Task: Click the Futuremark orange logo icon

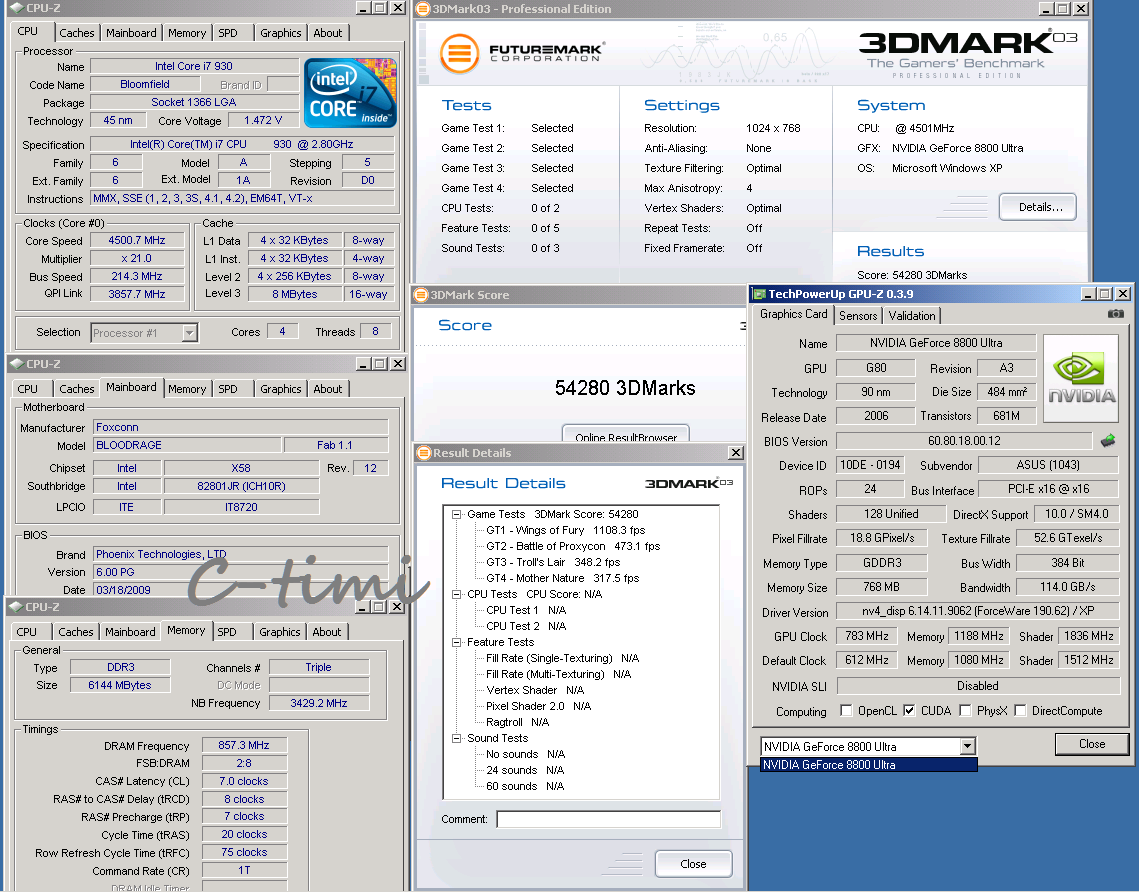Action: (x=459, y=54)
